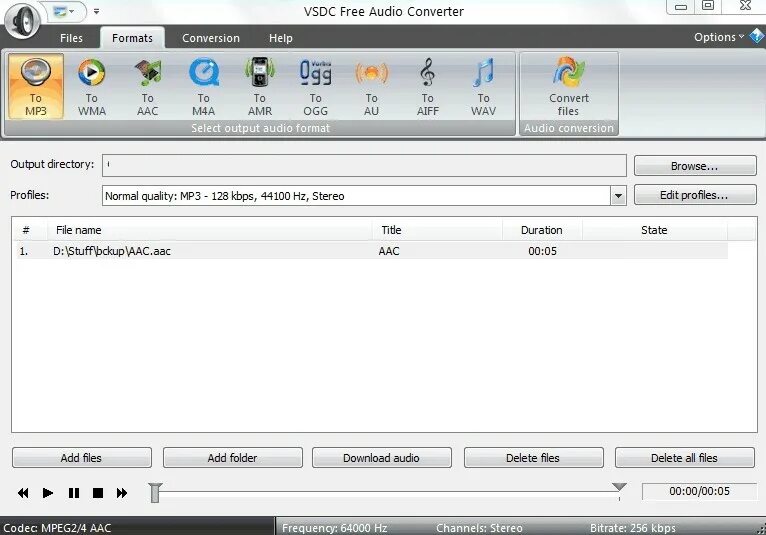Screen dimensions: 766x535
Task: Click the State column header
Action: pyautogui.click(x=654, y=230)
